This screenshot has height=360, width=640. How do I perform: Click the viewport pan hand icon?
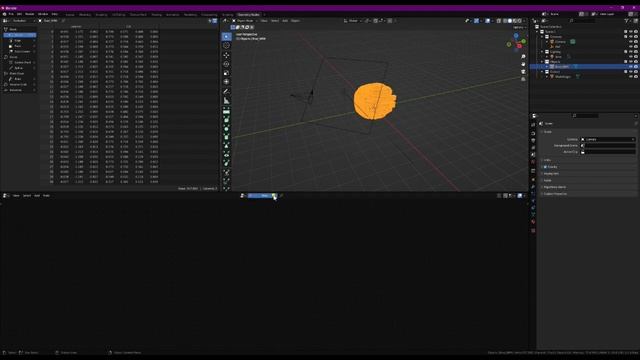[523, 64]
